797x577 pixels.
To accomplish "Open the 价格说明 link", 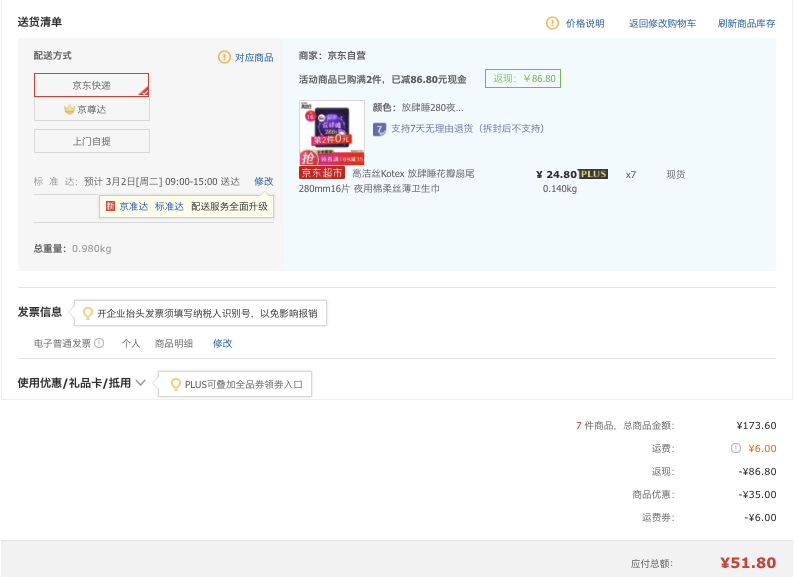I will coord(585,24).
